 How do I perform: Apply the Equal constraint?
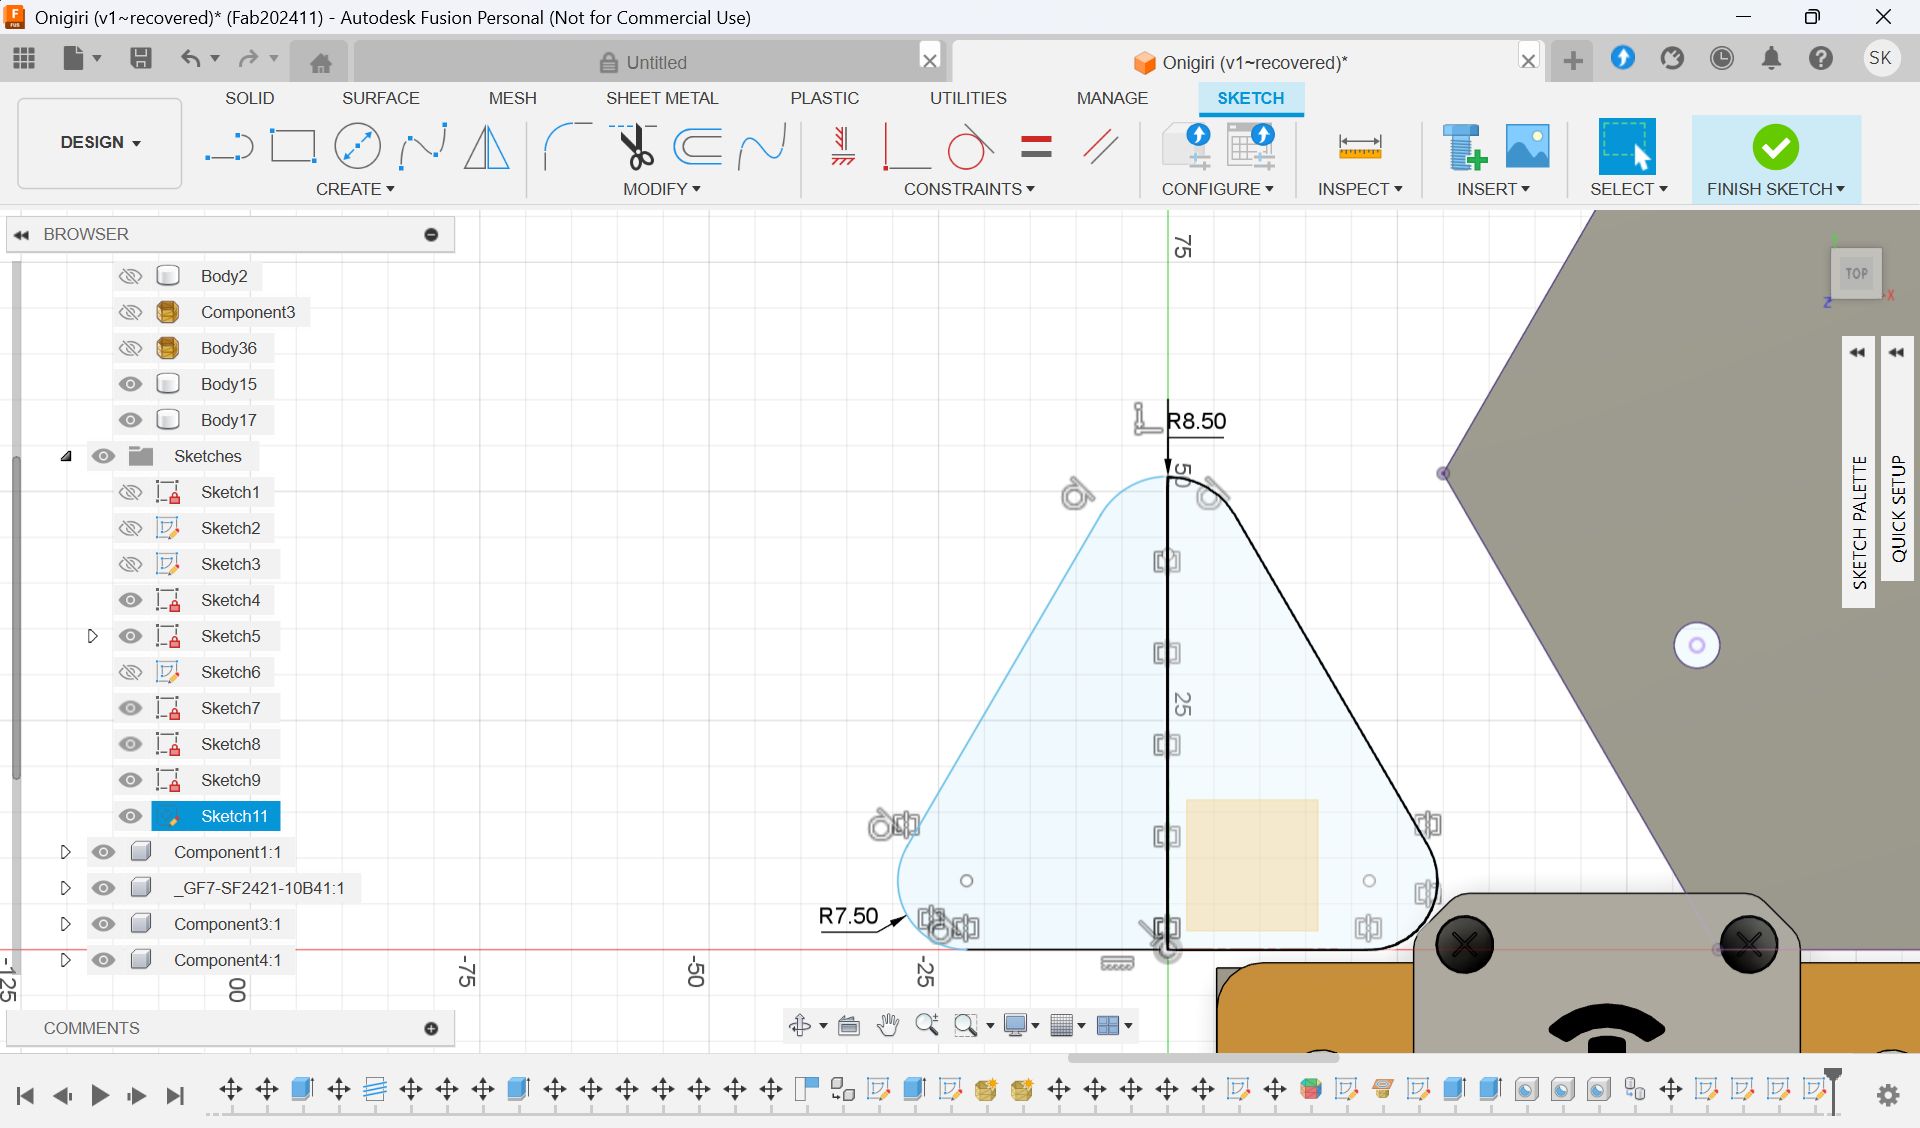point(1036,147)
